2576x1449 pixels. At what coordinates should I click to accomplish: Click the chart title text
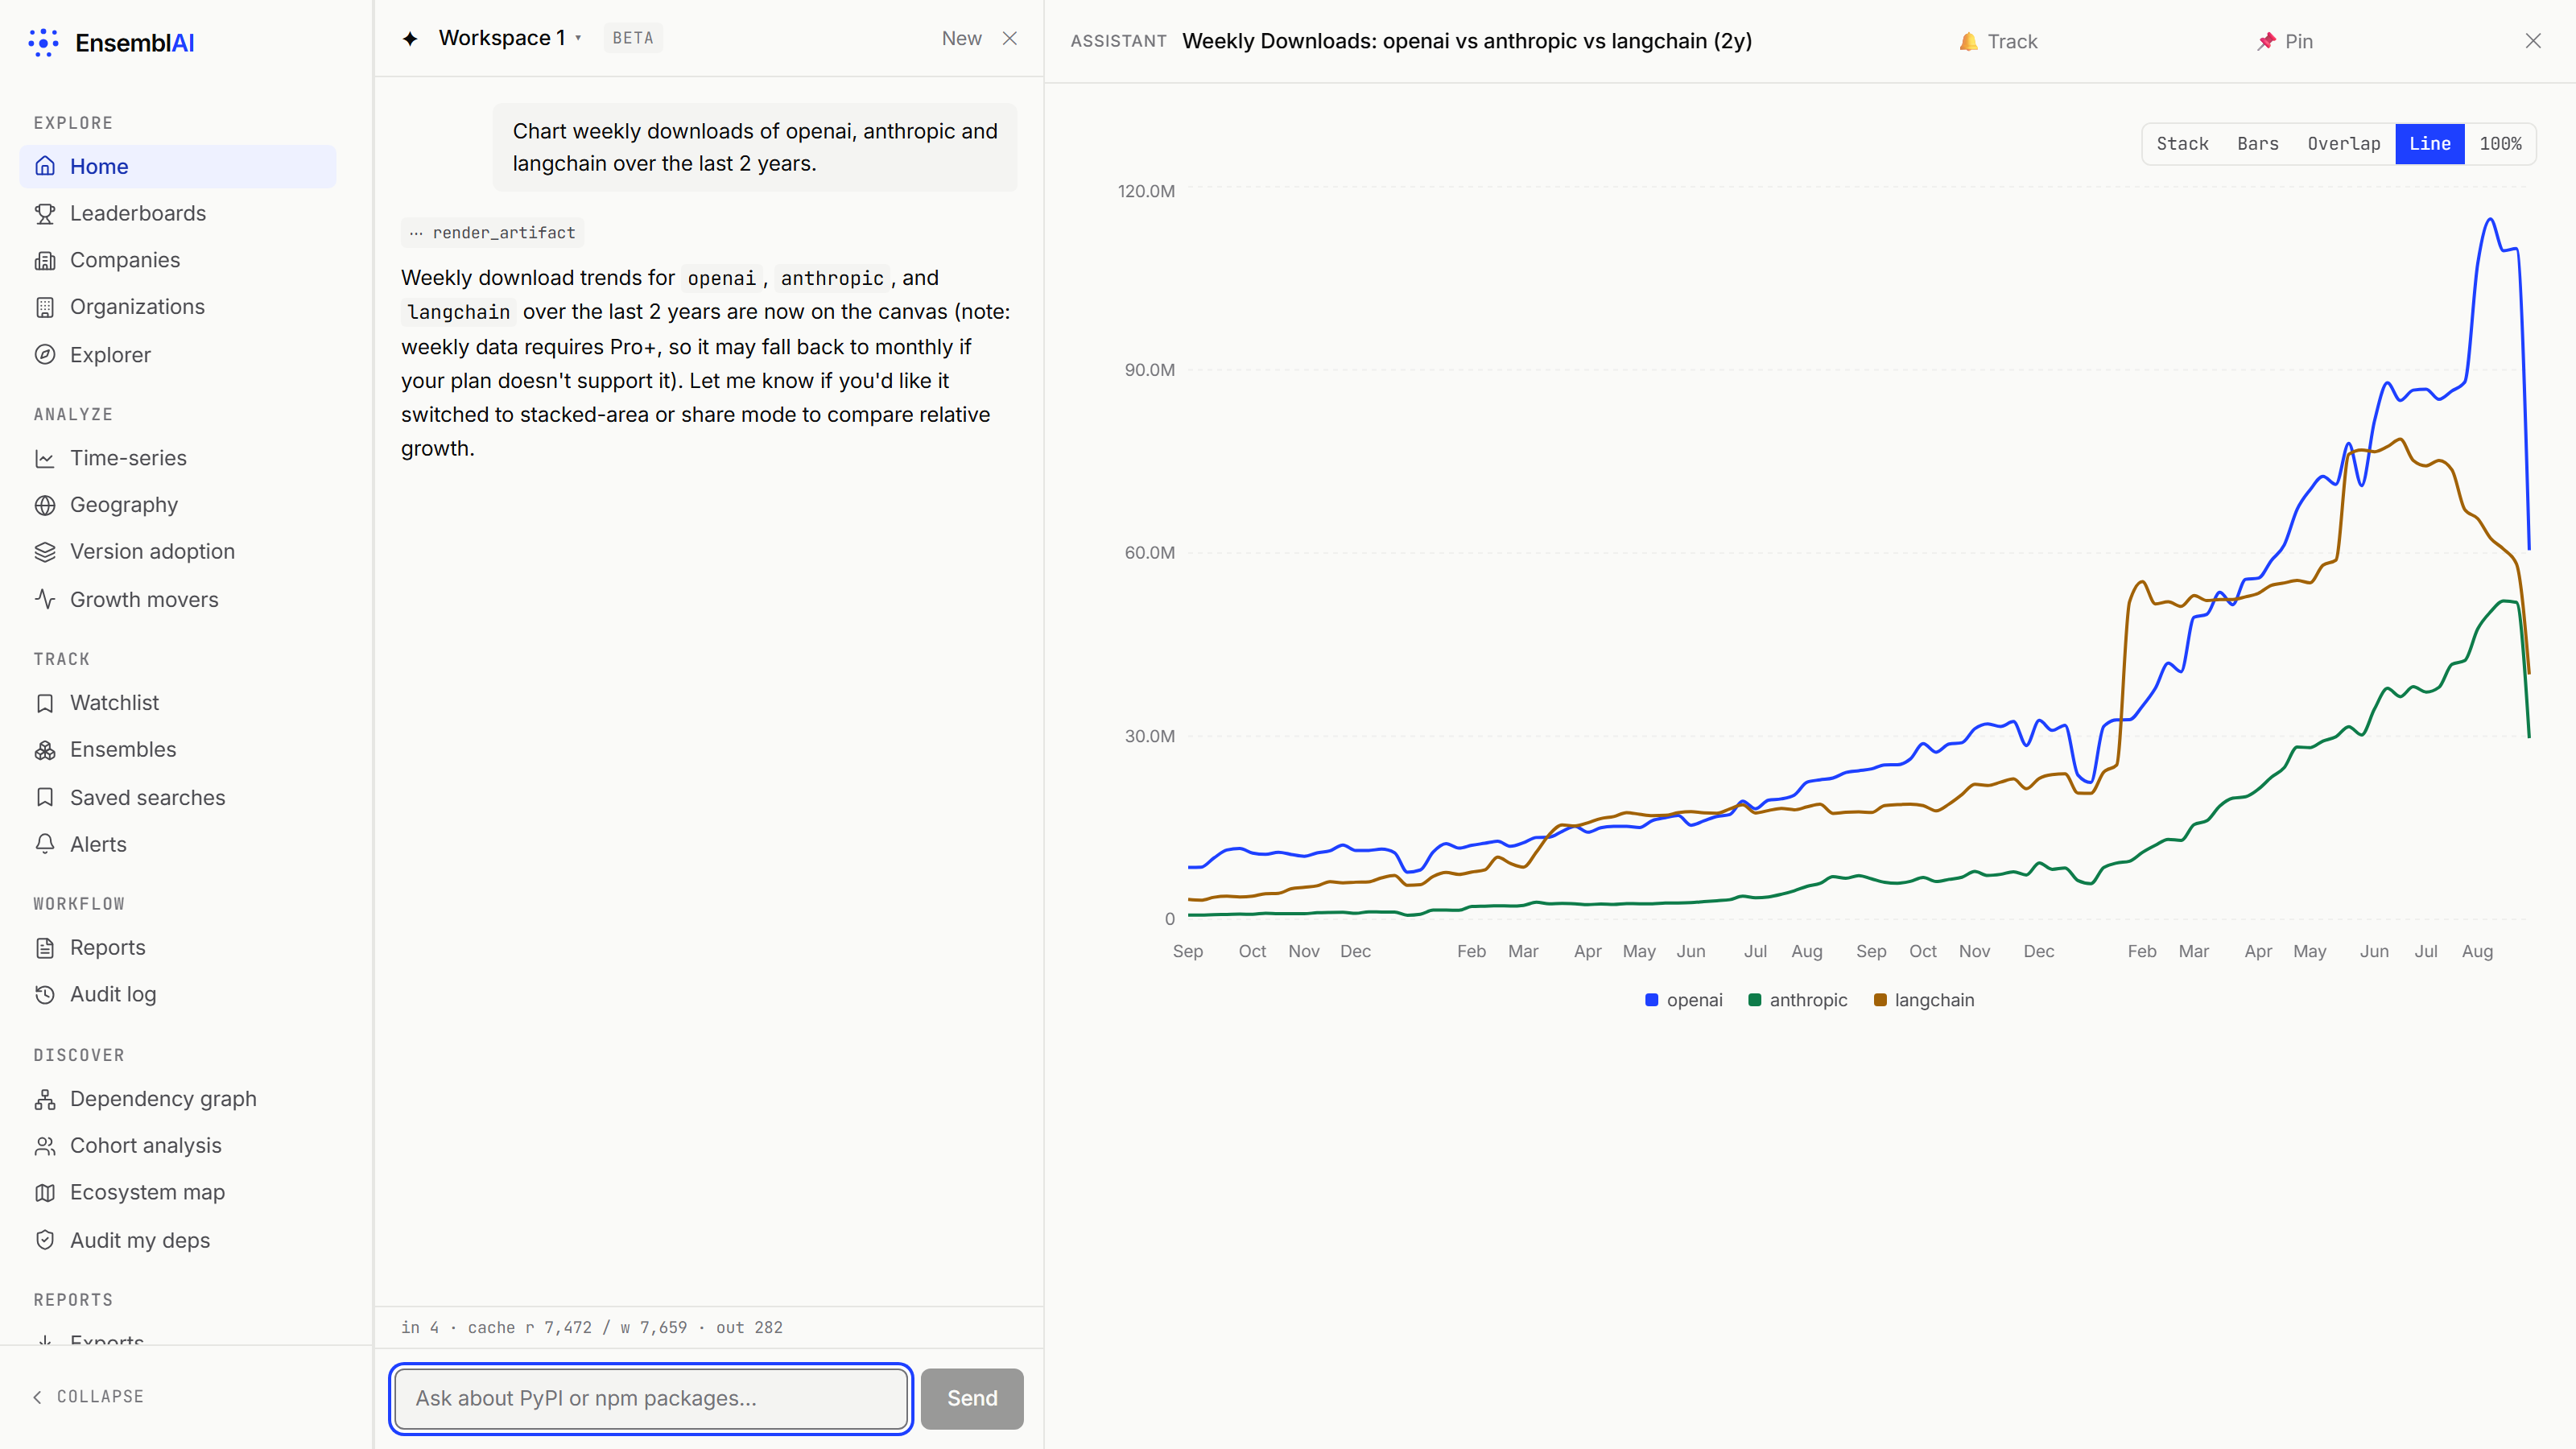[1467, 41]
